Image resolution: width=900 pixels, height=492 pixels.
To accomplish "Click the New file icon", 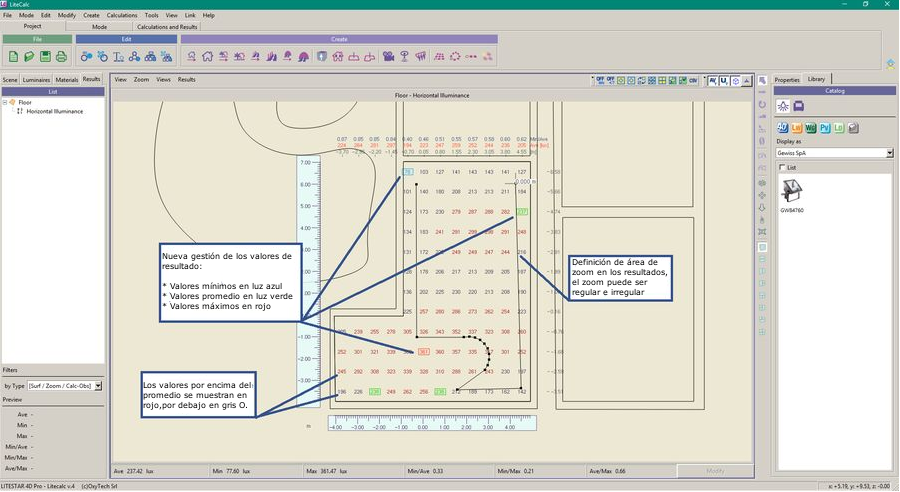I will coord(14,56).
